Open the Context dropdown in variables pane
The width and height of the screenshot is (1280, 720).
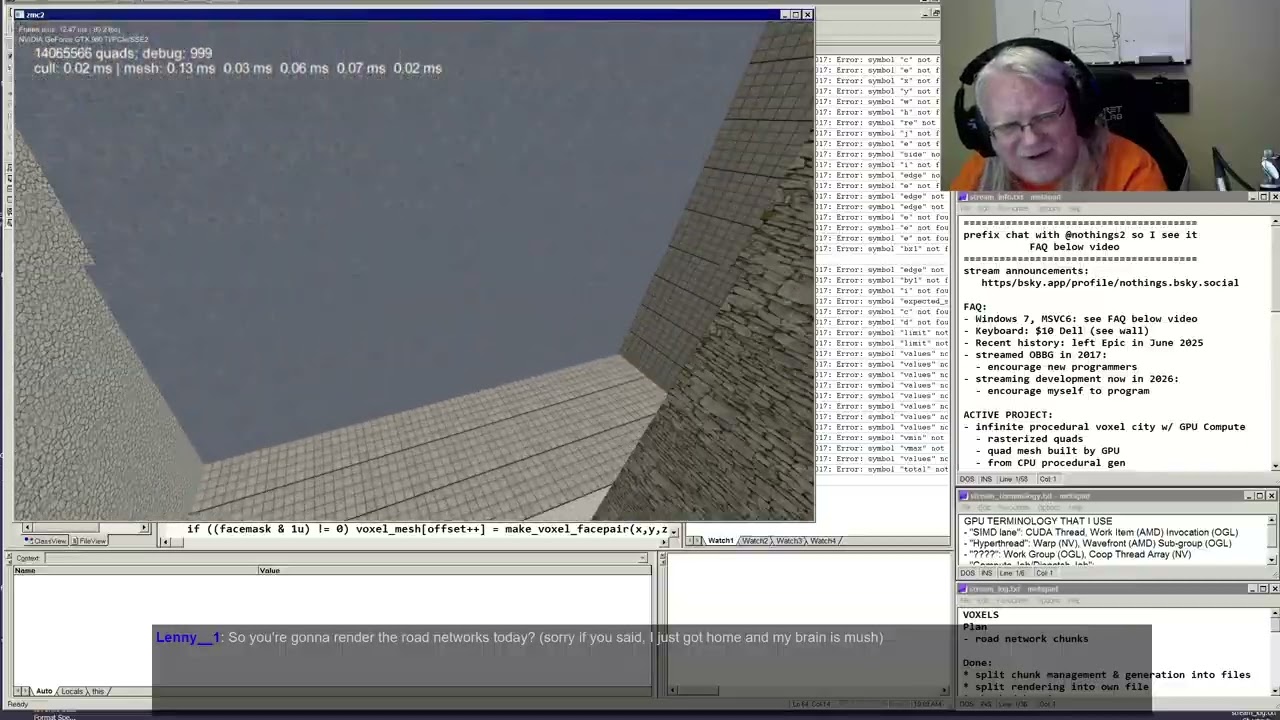point(644,558)
